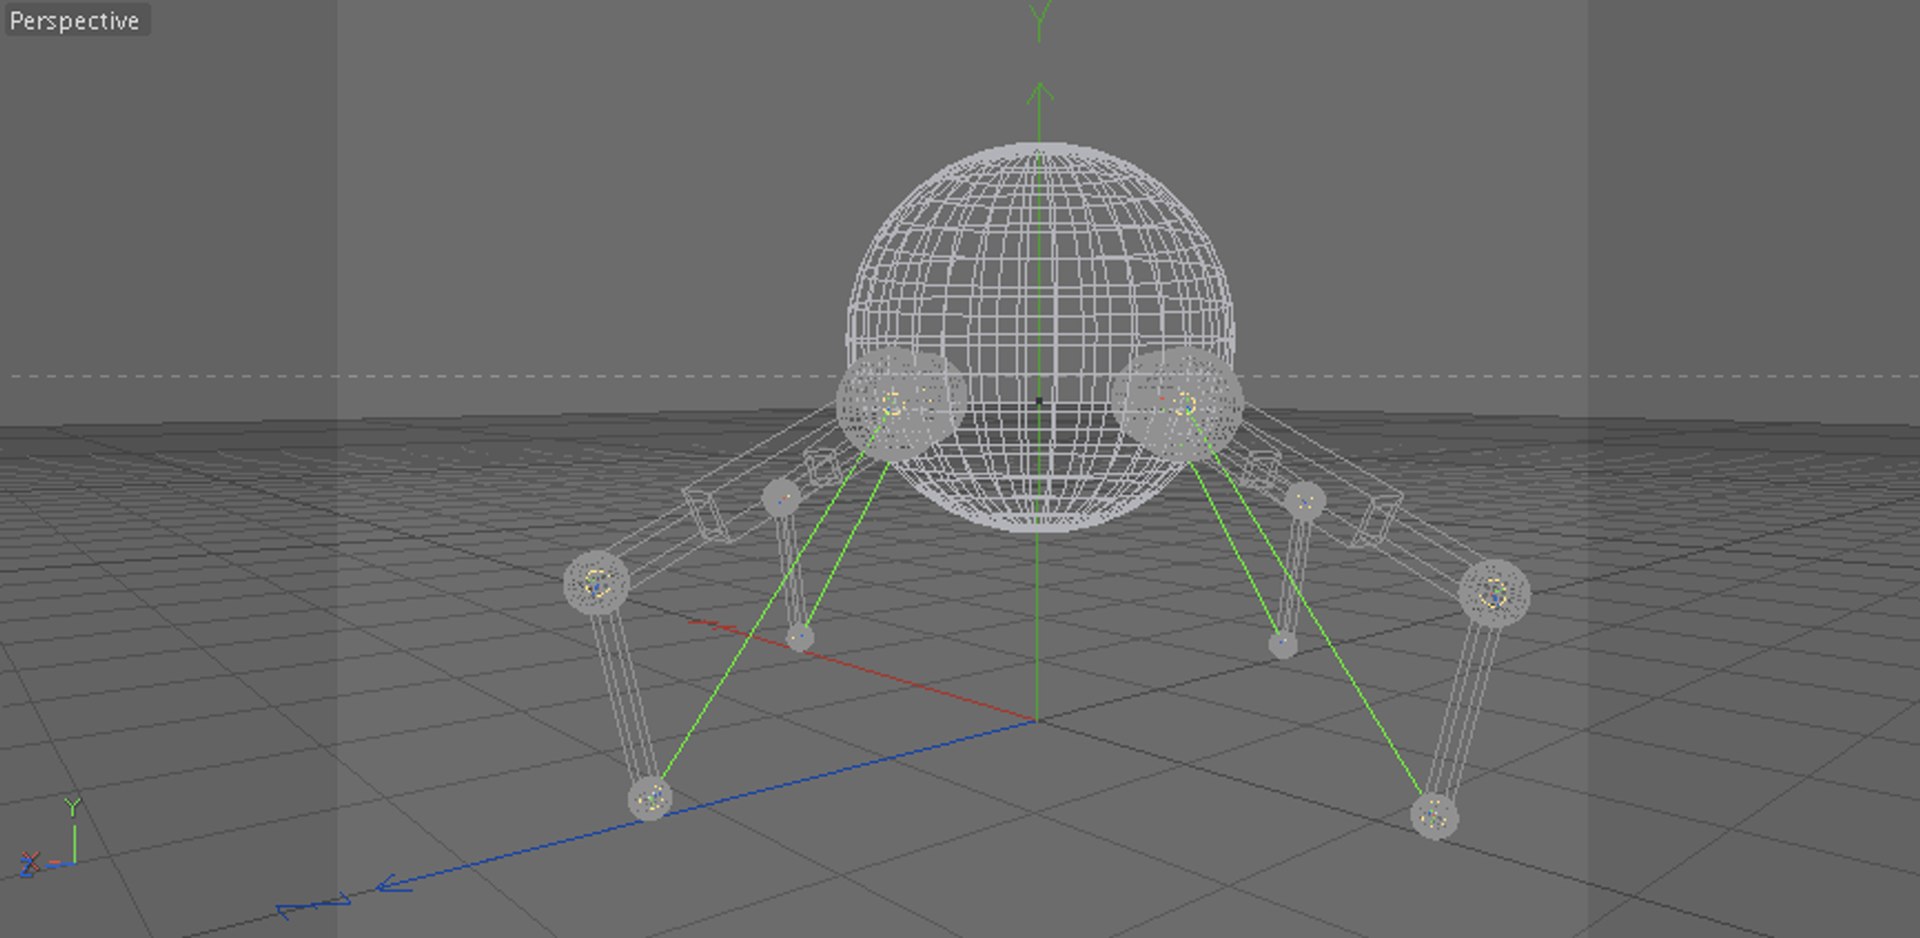Click the Perspective viewport label
1920x938 pixels.
point(75,20)
